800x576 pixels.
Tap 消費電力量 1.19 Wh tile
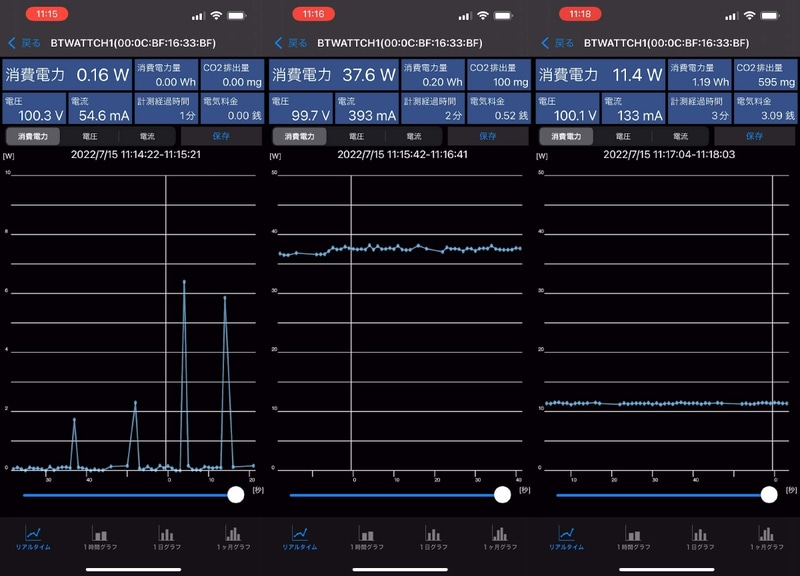coord(699,74)
